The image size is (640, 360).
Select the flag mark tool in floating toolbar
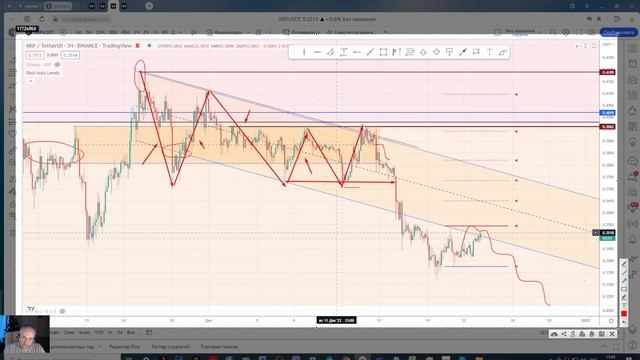click(476, 52)
